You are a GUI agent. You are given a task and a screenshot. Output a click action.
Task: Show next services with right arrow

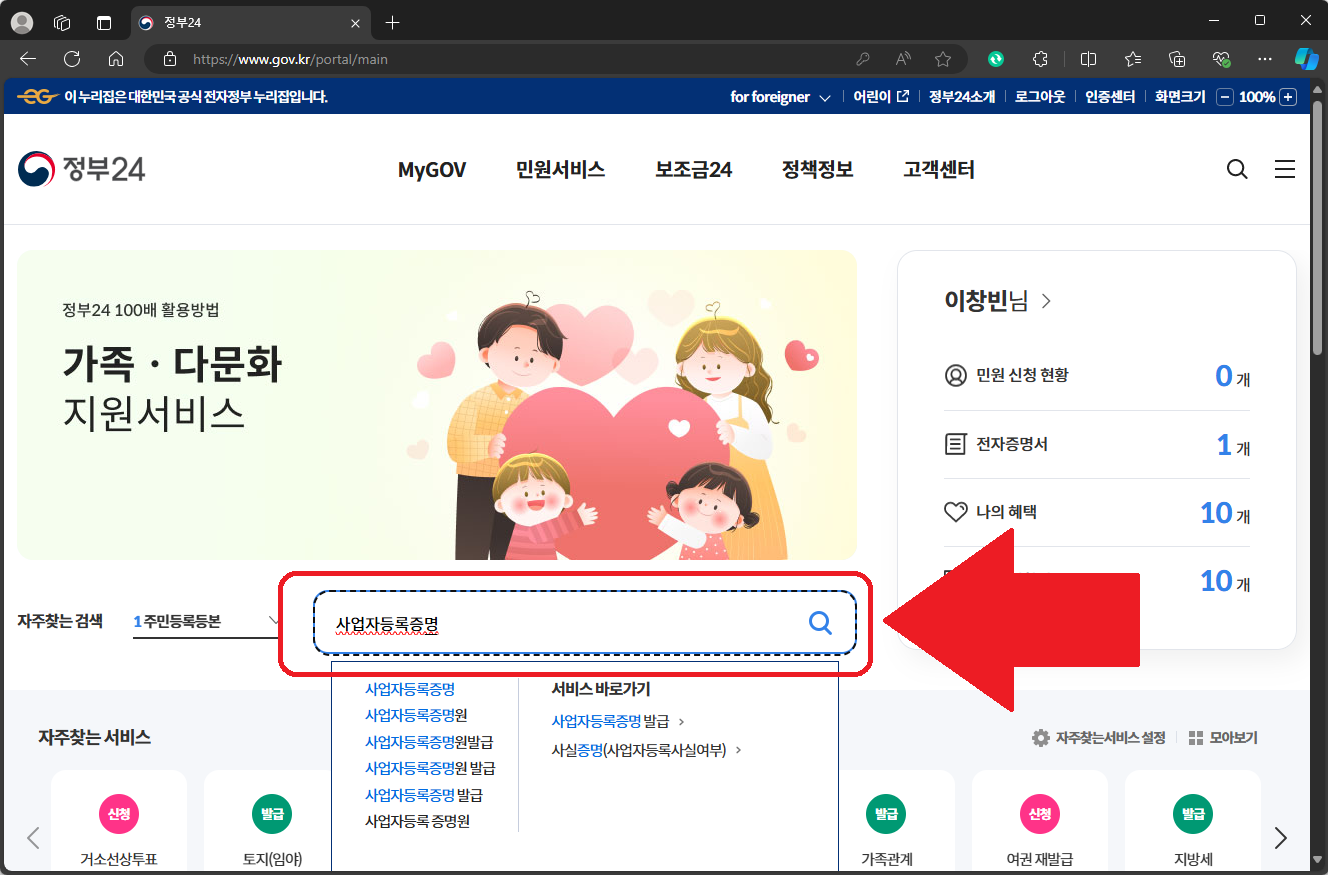[1281, 838]
